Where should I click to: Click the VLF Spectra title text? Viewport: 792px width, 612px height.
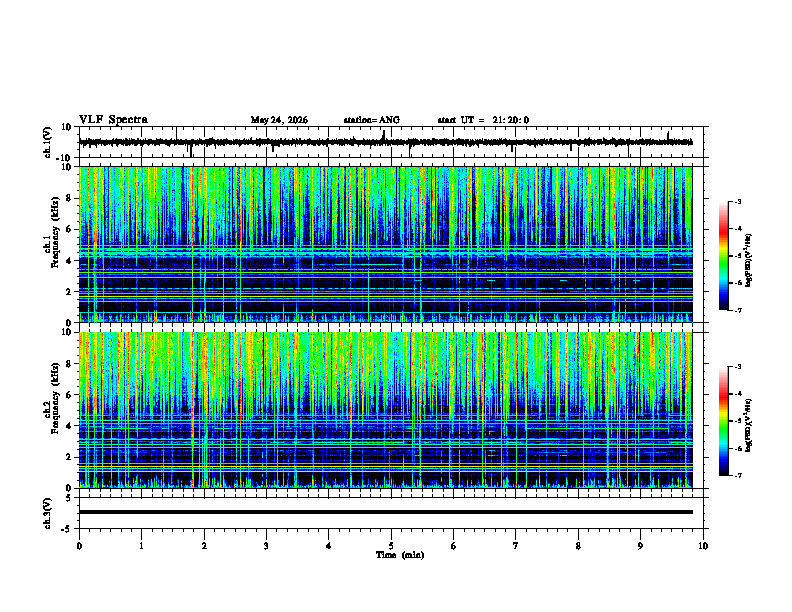click(113, 120)
